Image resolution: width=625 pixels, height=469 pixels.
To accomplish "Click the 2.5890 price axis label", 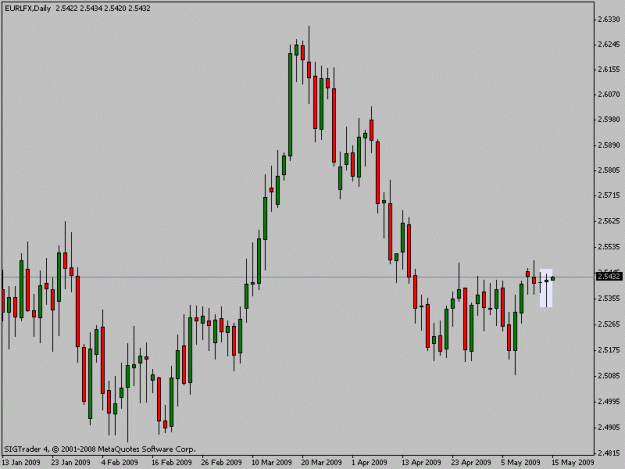I will click(x=609, y=145).
